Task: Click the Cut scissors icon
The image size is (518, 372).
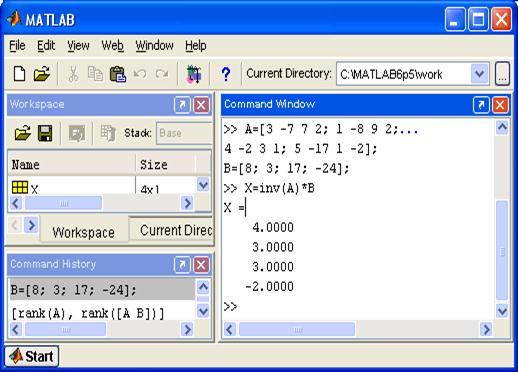Action: point(73,74)
